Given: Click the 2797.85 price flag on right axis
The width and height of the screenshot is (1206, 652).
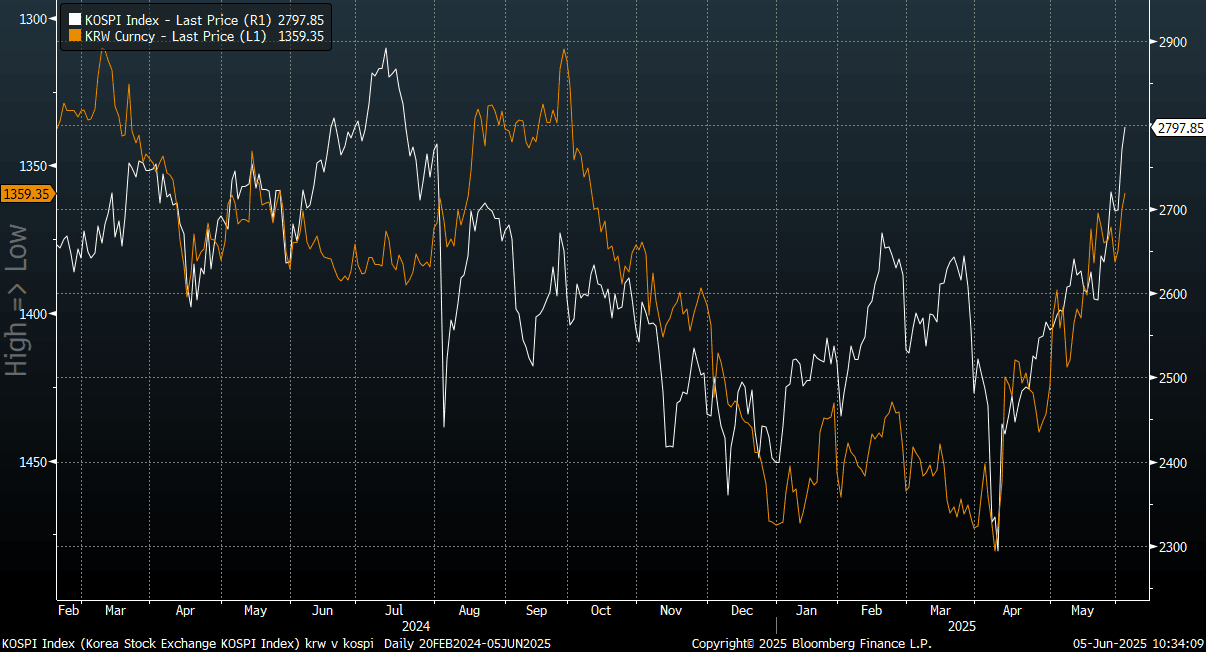Looking at the screenshot, I should [x=1180, y=128].
